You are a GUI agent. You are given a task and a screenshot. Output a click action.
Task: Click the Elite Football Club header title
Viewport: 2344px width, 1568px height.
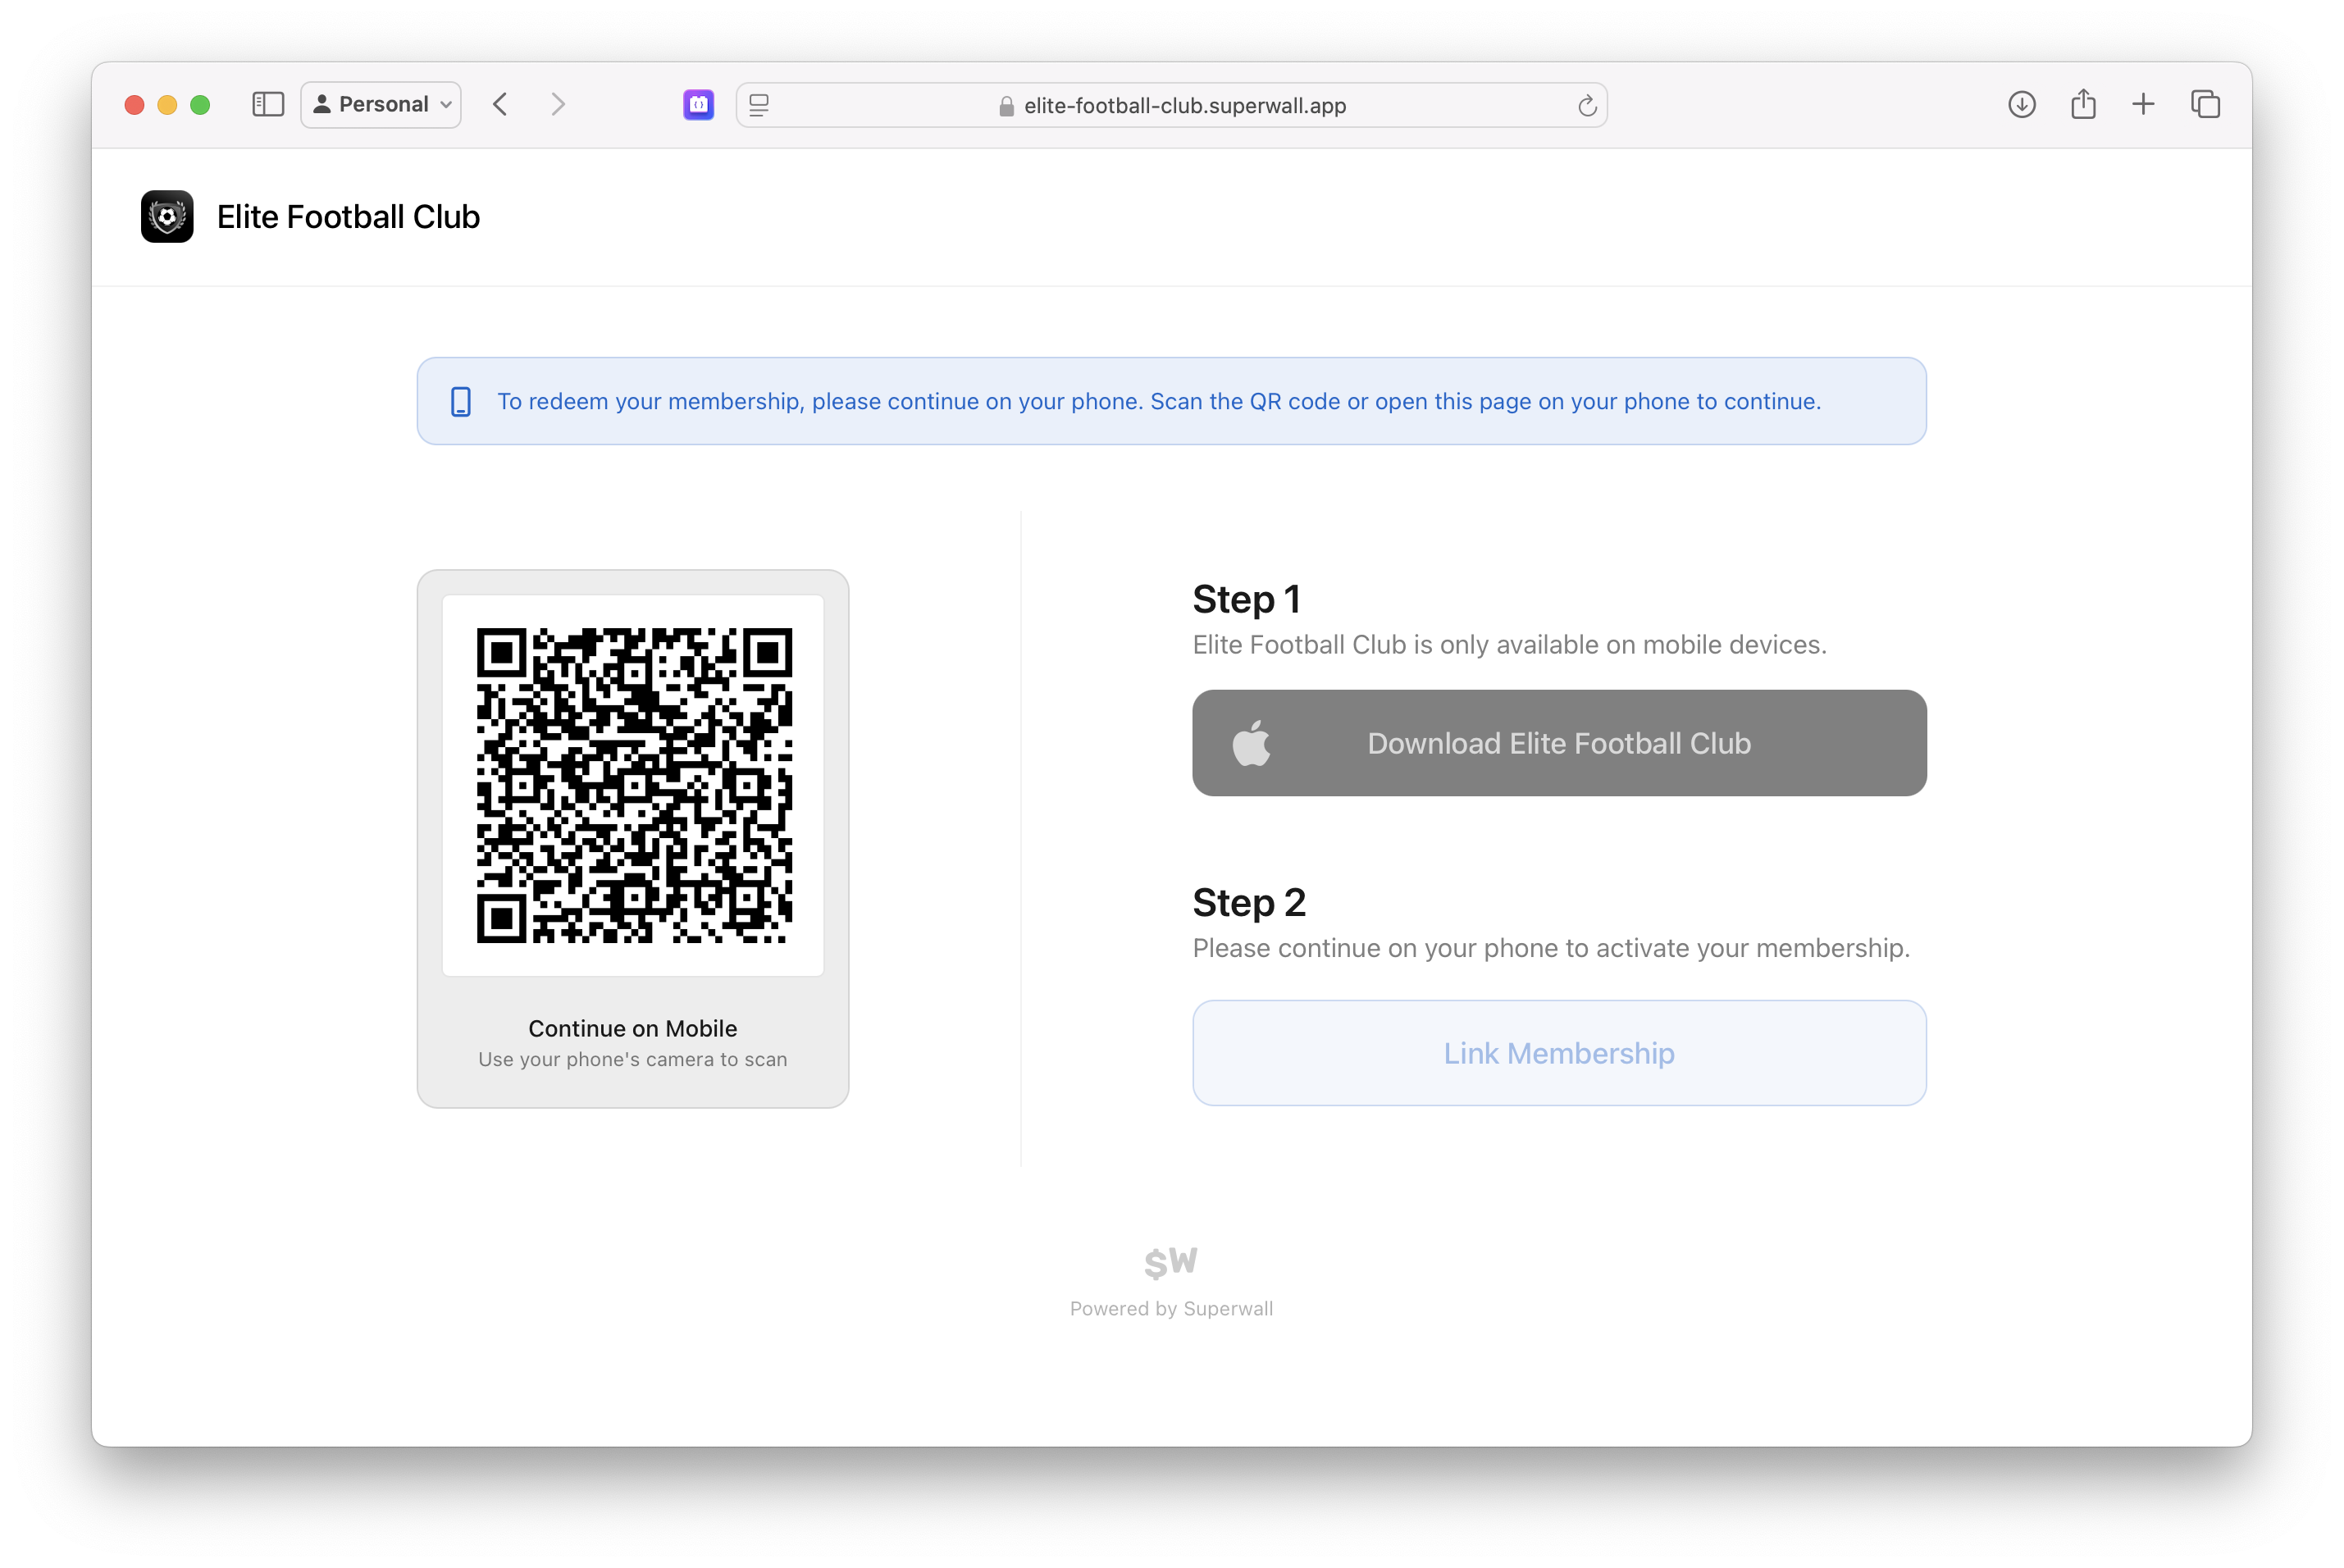pos(348,217)
